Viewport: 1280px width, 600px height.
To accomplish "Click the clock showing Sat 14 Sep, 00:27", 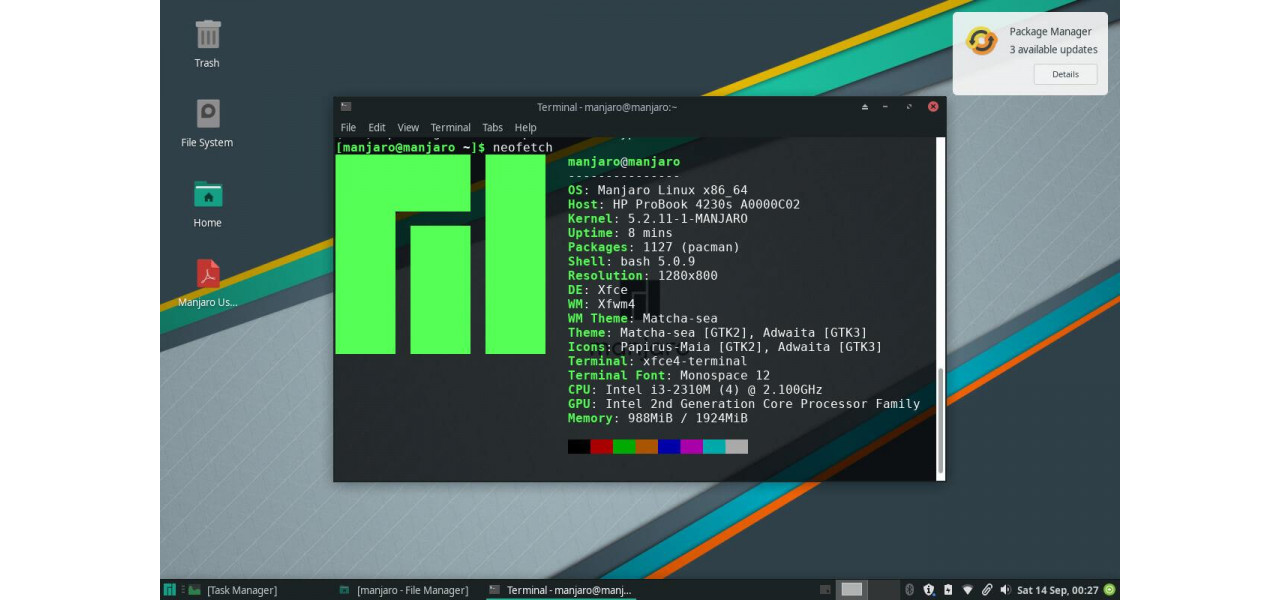I will pyautogui.click(x=1057, y=590).
